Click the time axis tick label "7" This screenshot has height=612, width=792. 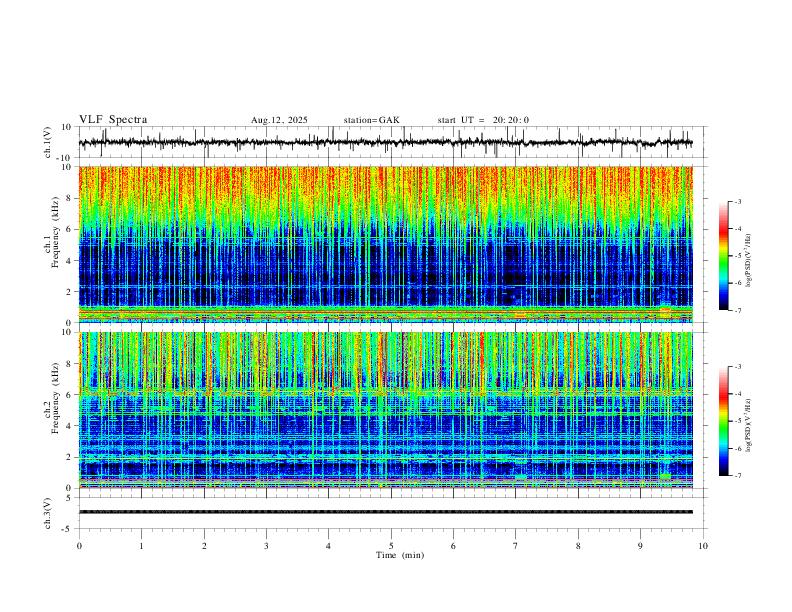516,546
